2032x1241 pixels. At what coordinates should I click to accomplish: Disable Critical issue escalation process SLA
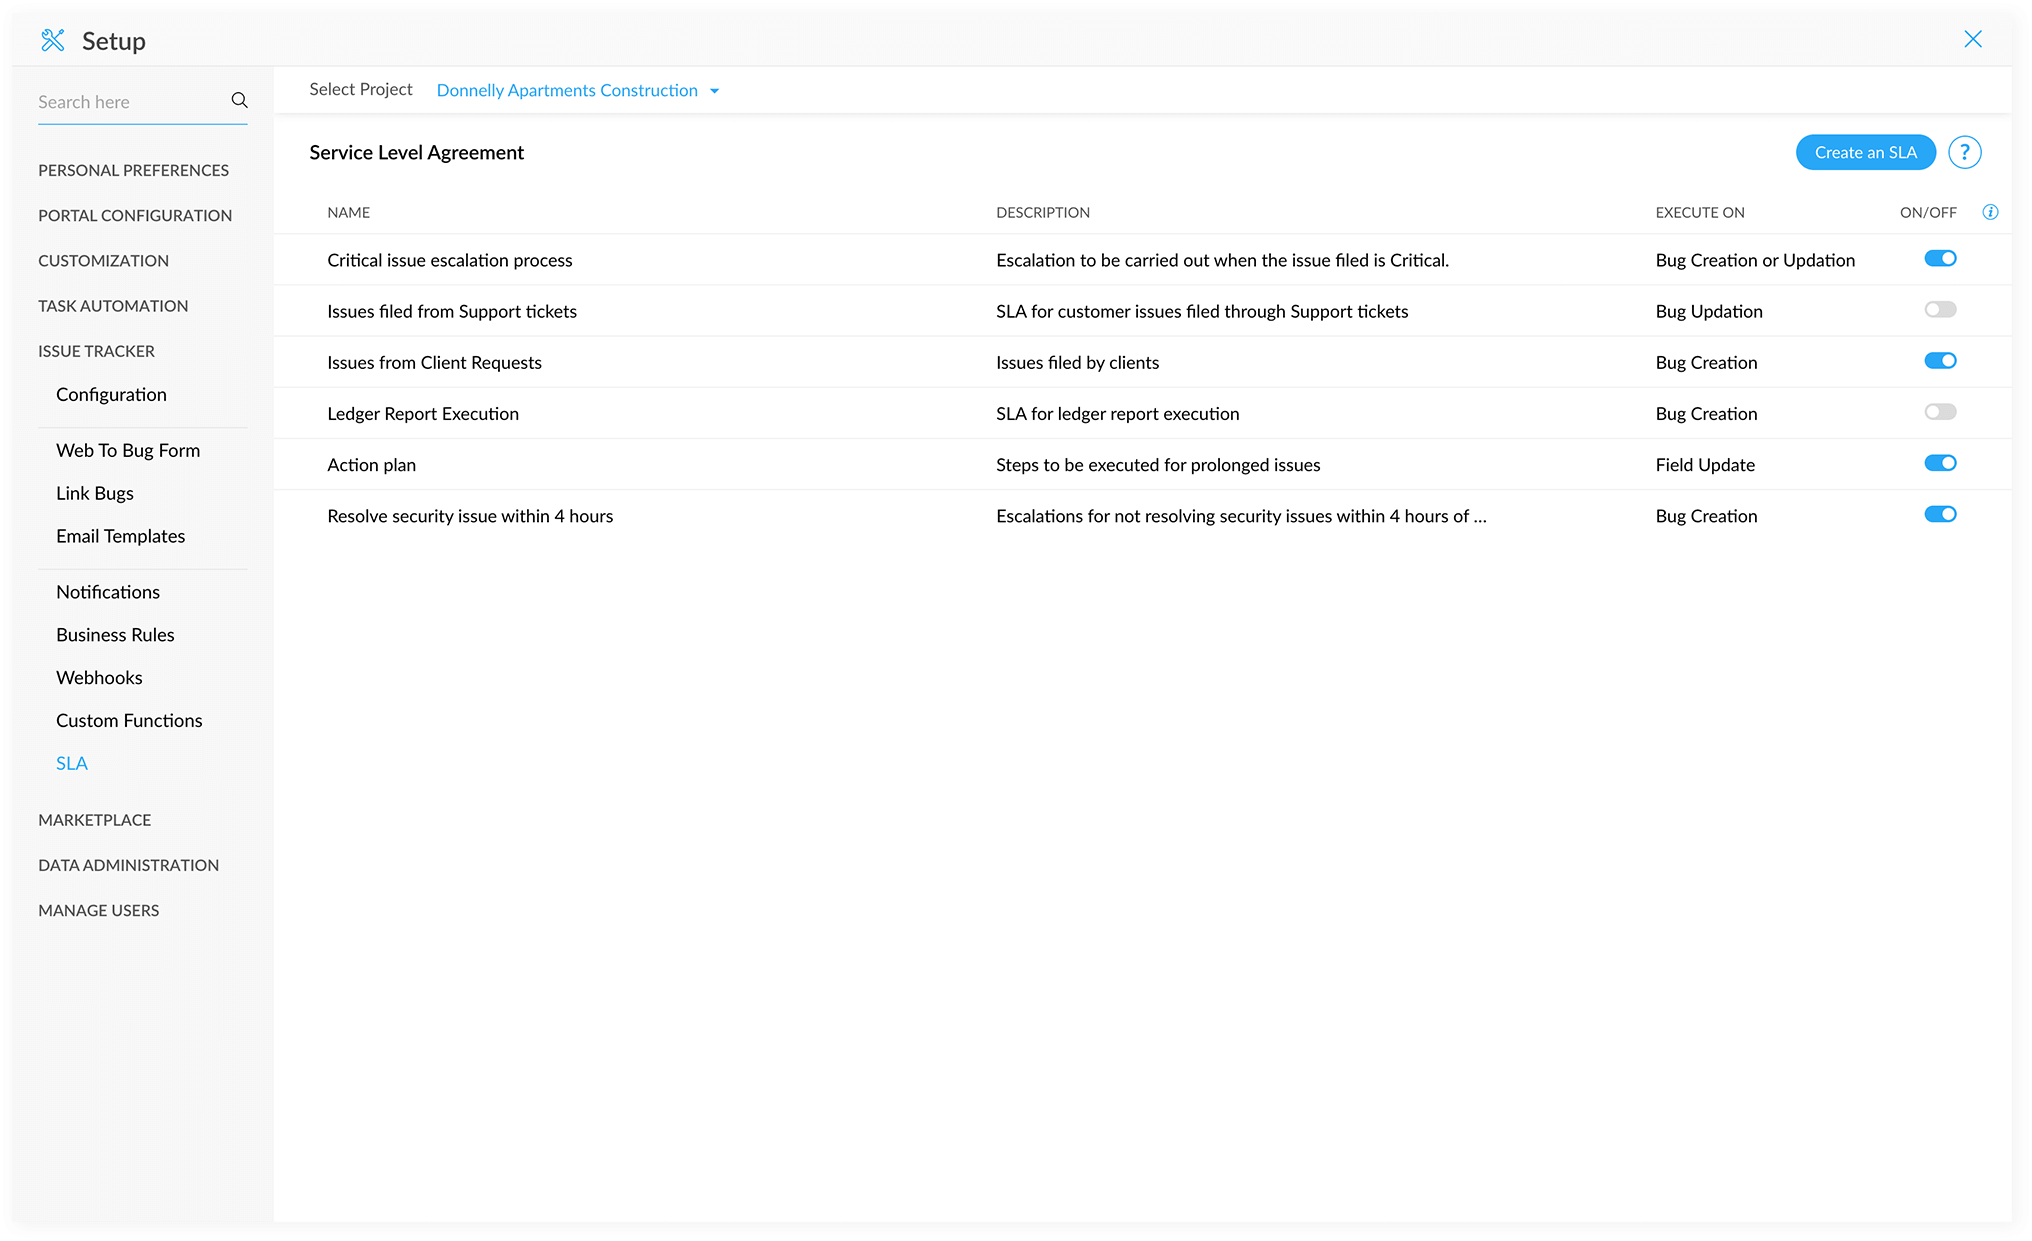pyautogui.click(x=1940, y=259)
